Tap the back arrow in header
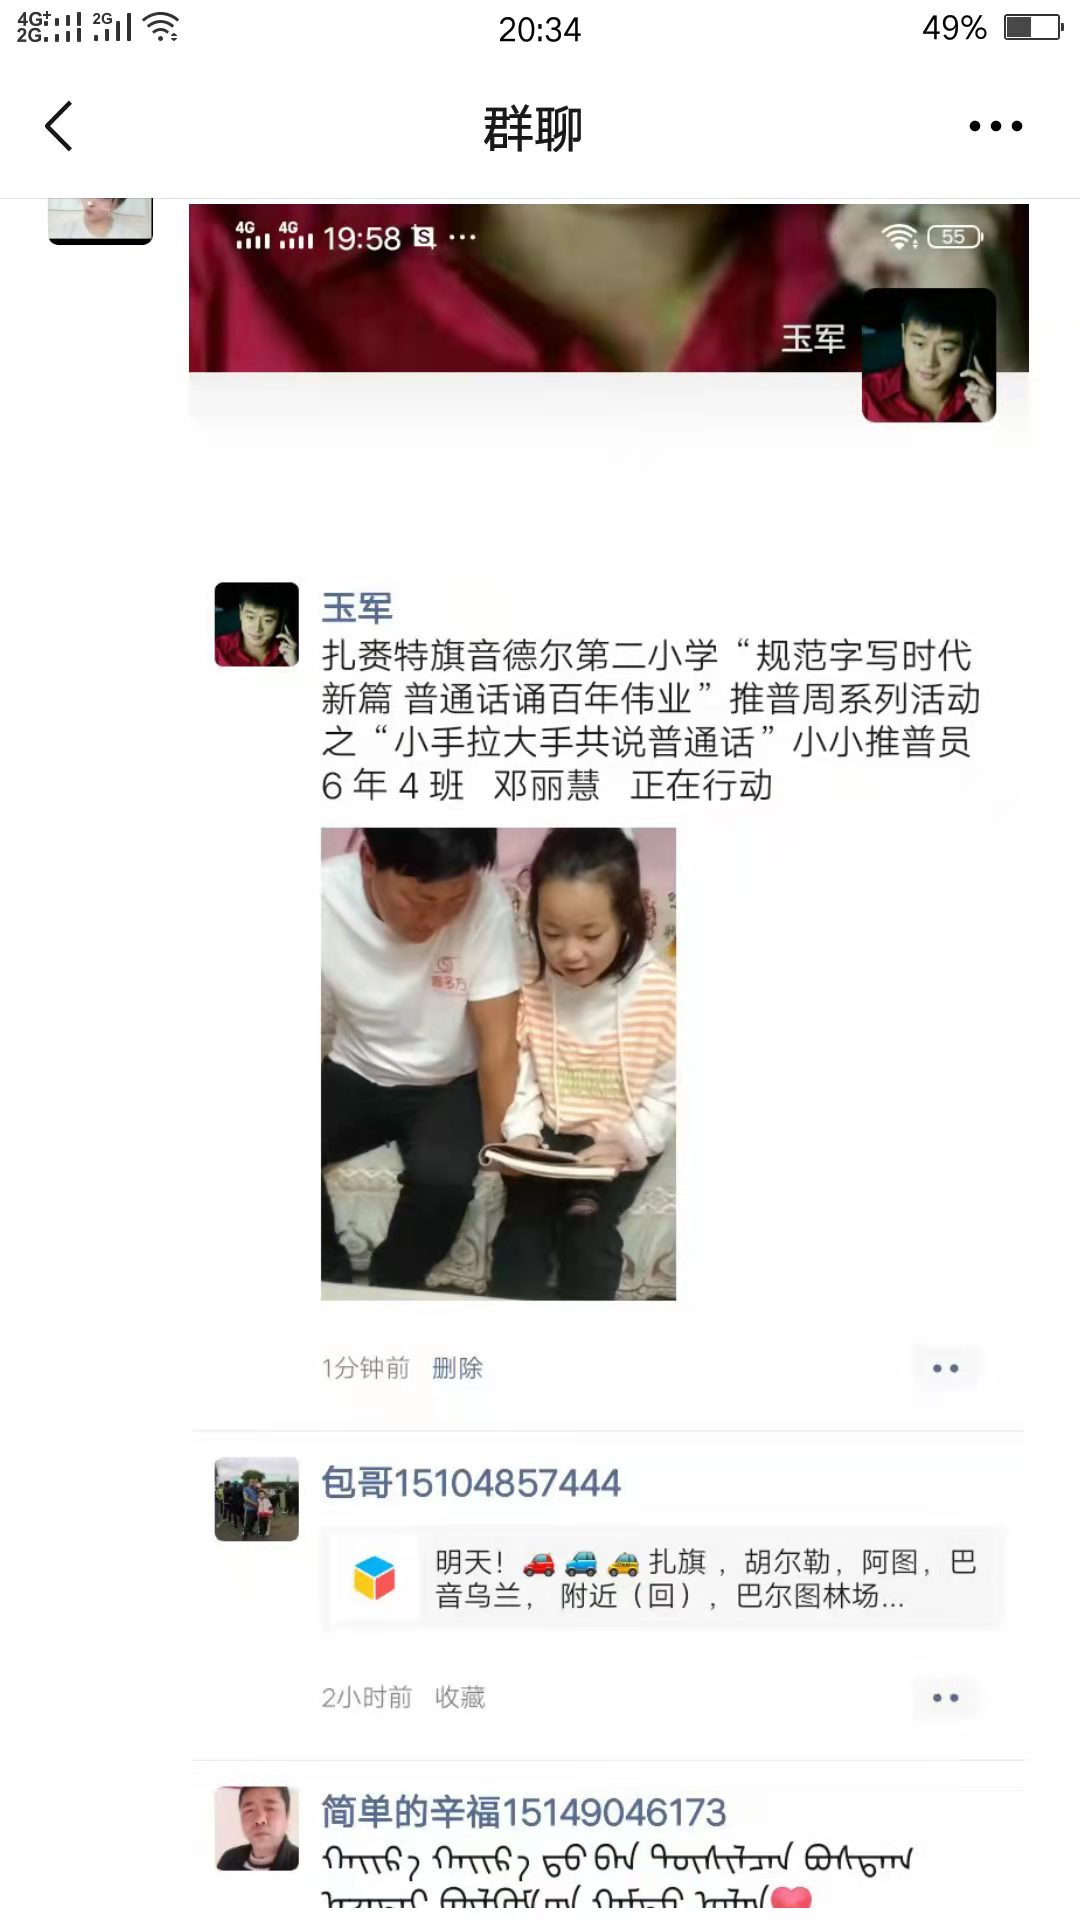 pos(59,126)
